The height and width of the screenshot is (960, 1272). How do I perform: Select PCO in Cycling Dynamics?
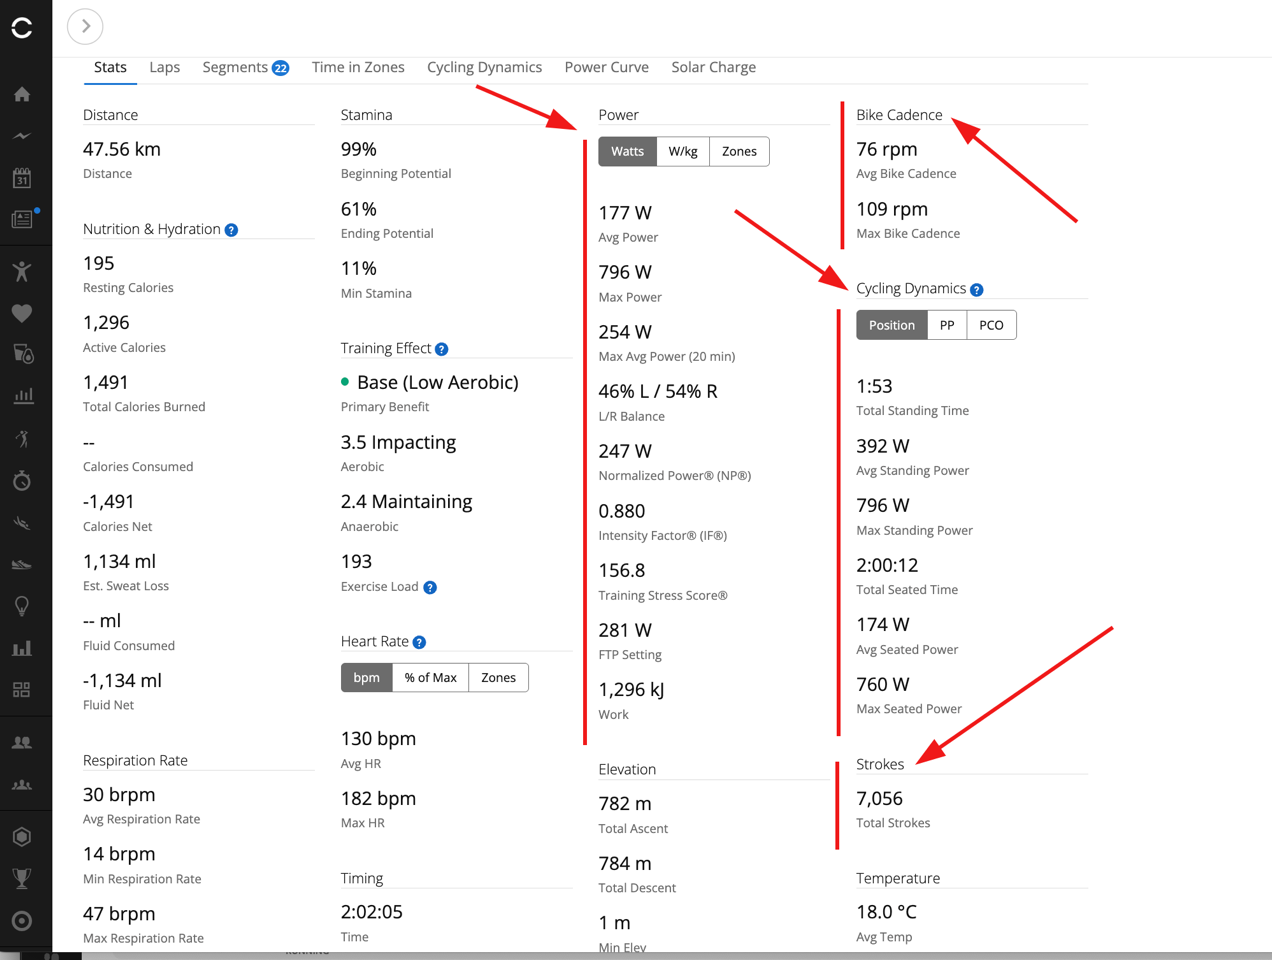pyautogui.click(x=991, y=325)
